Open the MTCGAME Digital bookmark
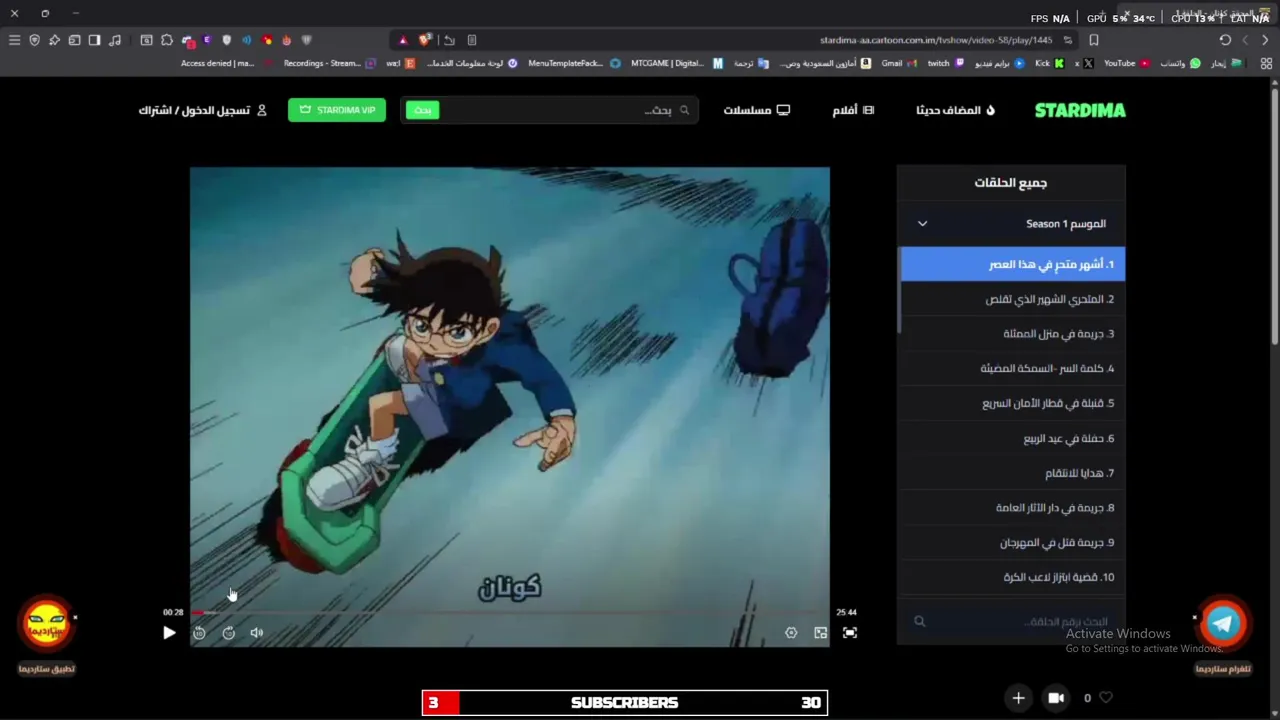1280x720 pixels. pyautogui.click(x=676, y=63)
